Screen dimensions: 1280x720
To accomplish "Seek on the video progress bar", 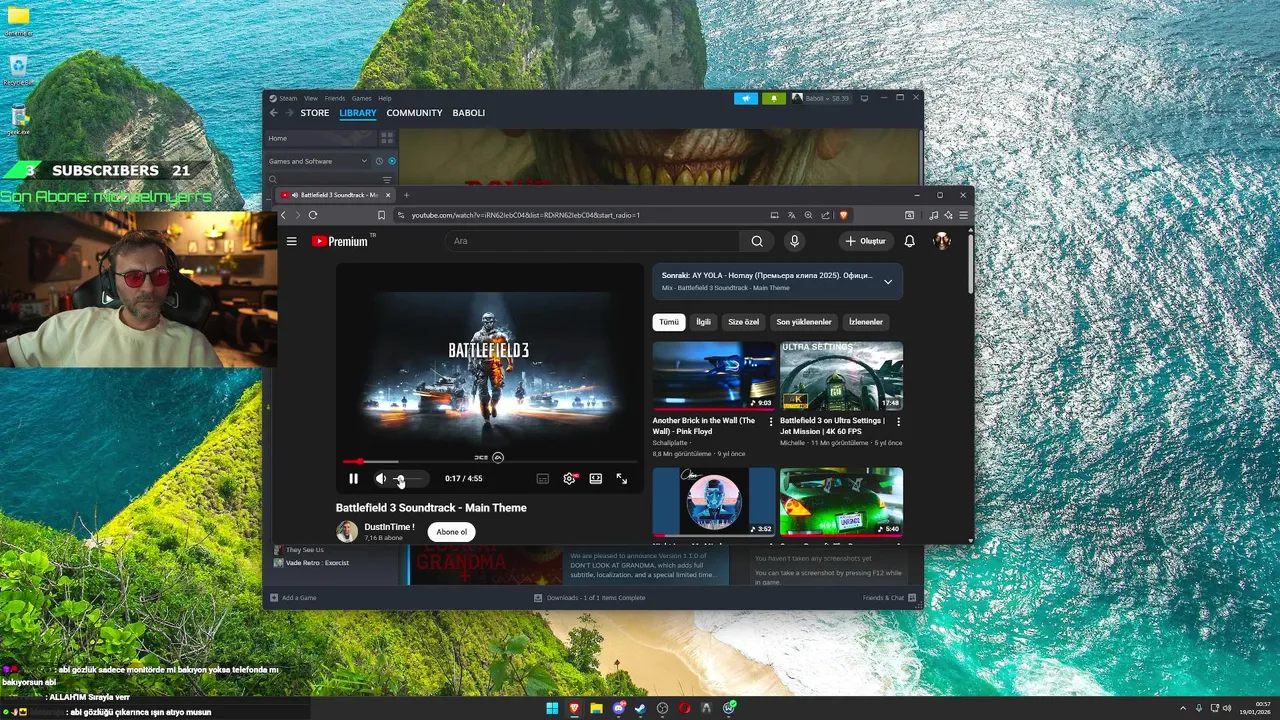I will (x=489, y=461).
